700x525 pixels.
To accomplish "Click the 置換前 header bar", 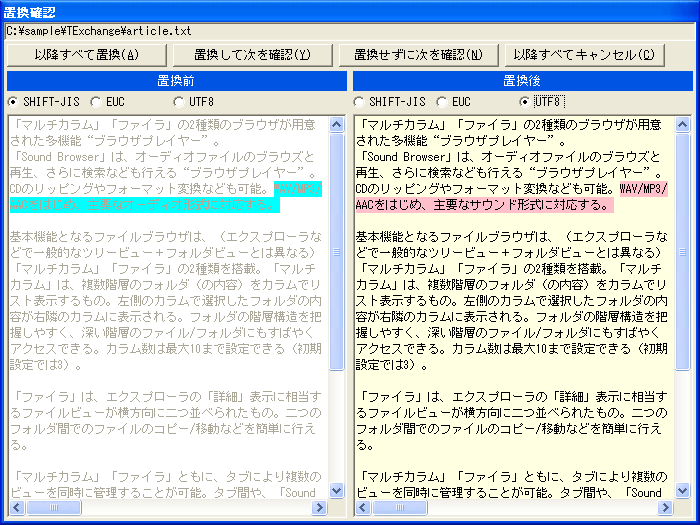I will tap(177, 81).
